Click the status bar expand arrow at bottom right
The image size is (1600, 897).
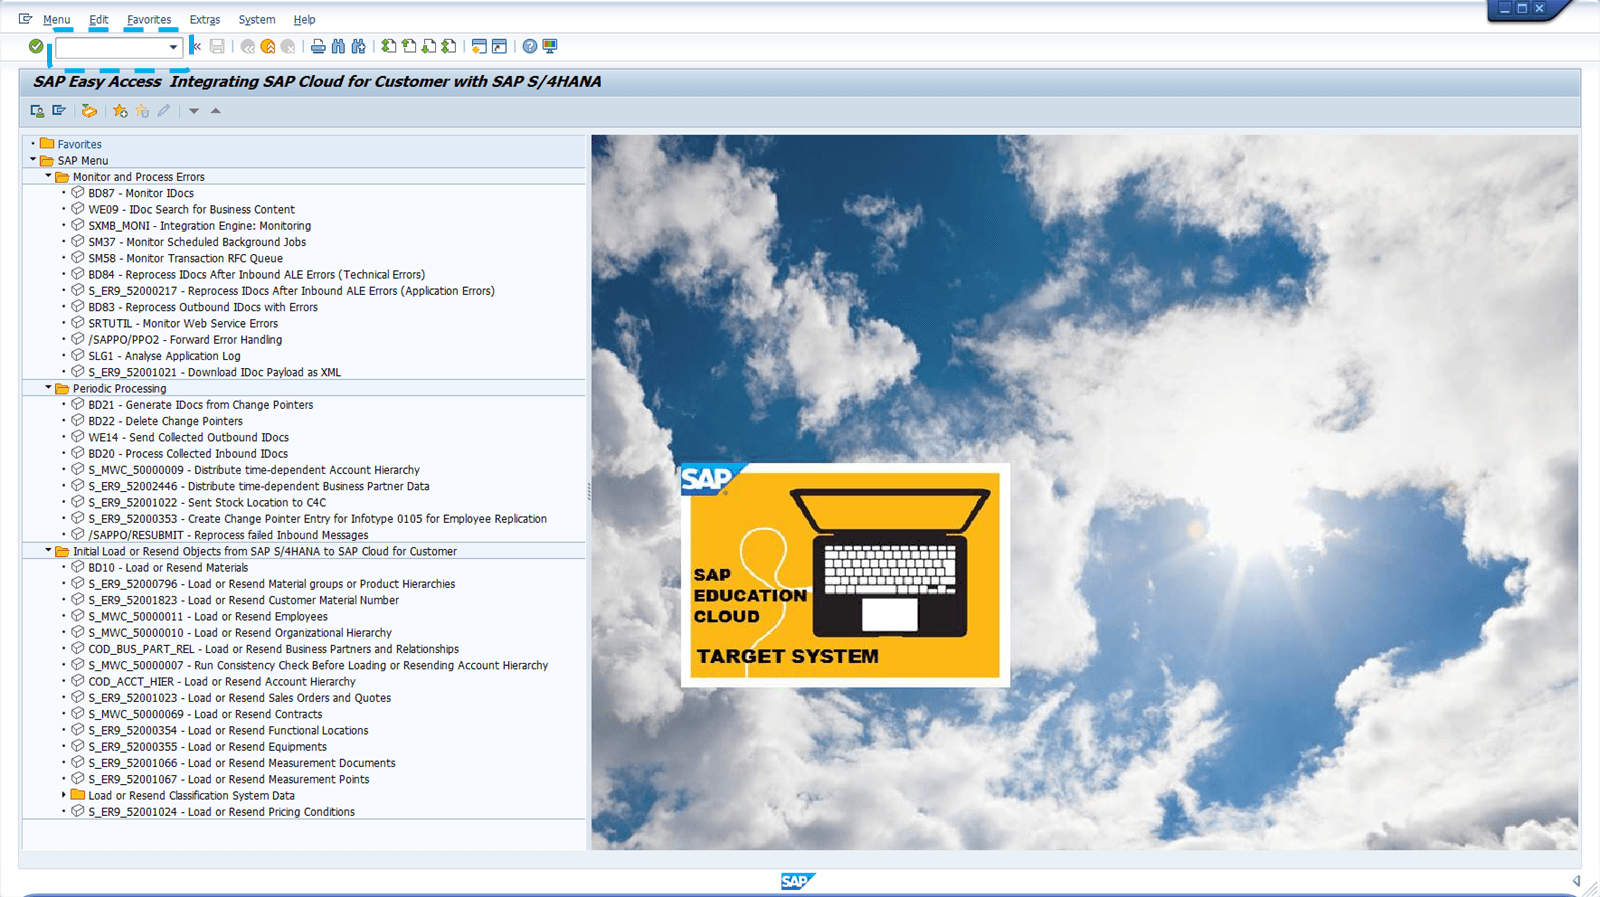pos(1576,881)
